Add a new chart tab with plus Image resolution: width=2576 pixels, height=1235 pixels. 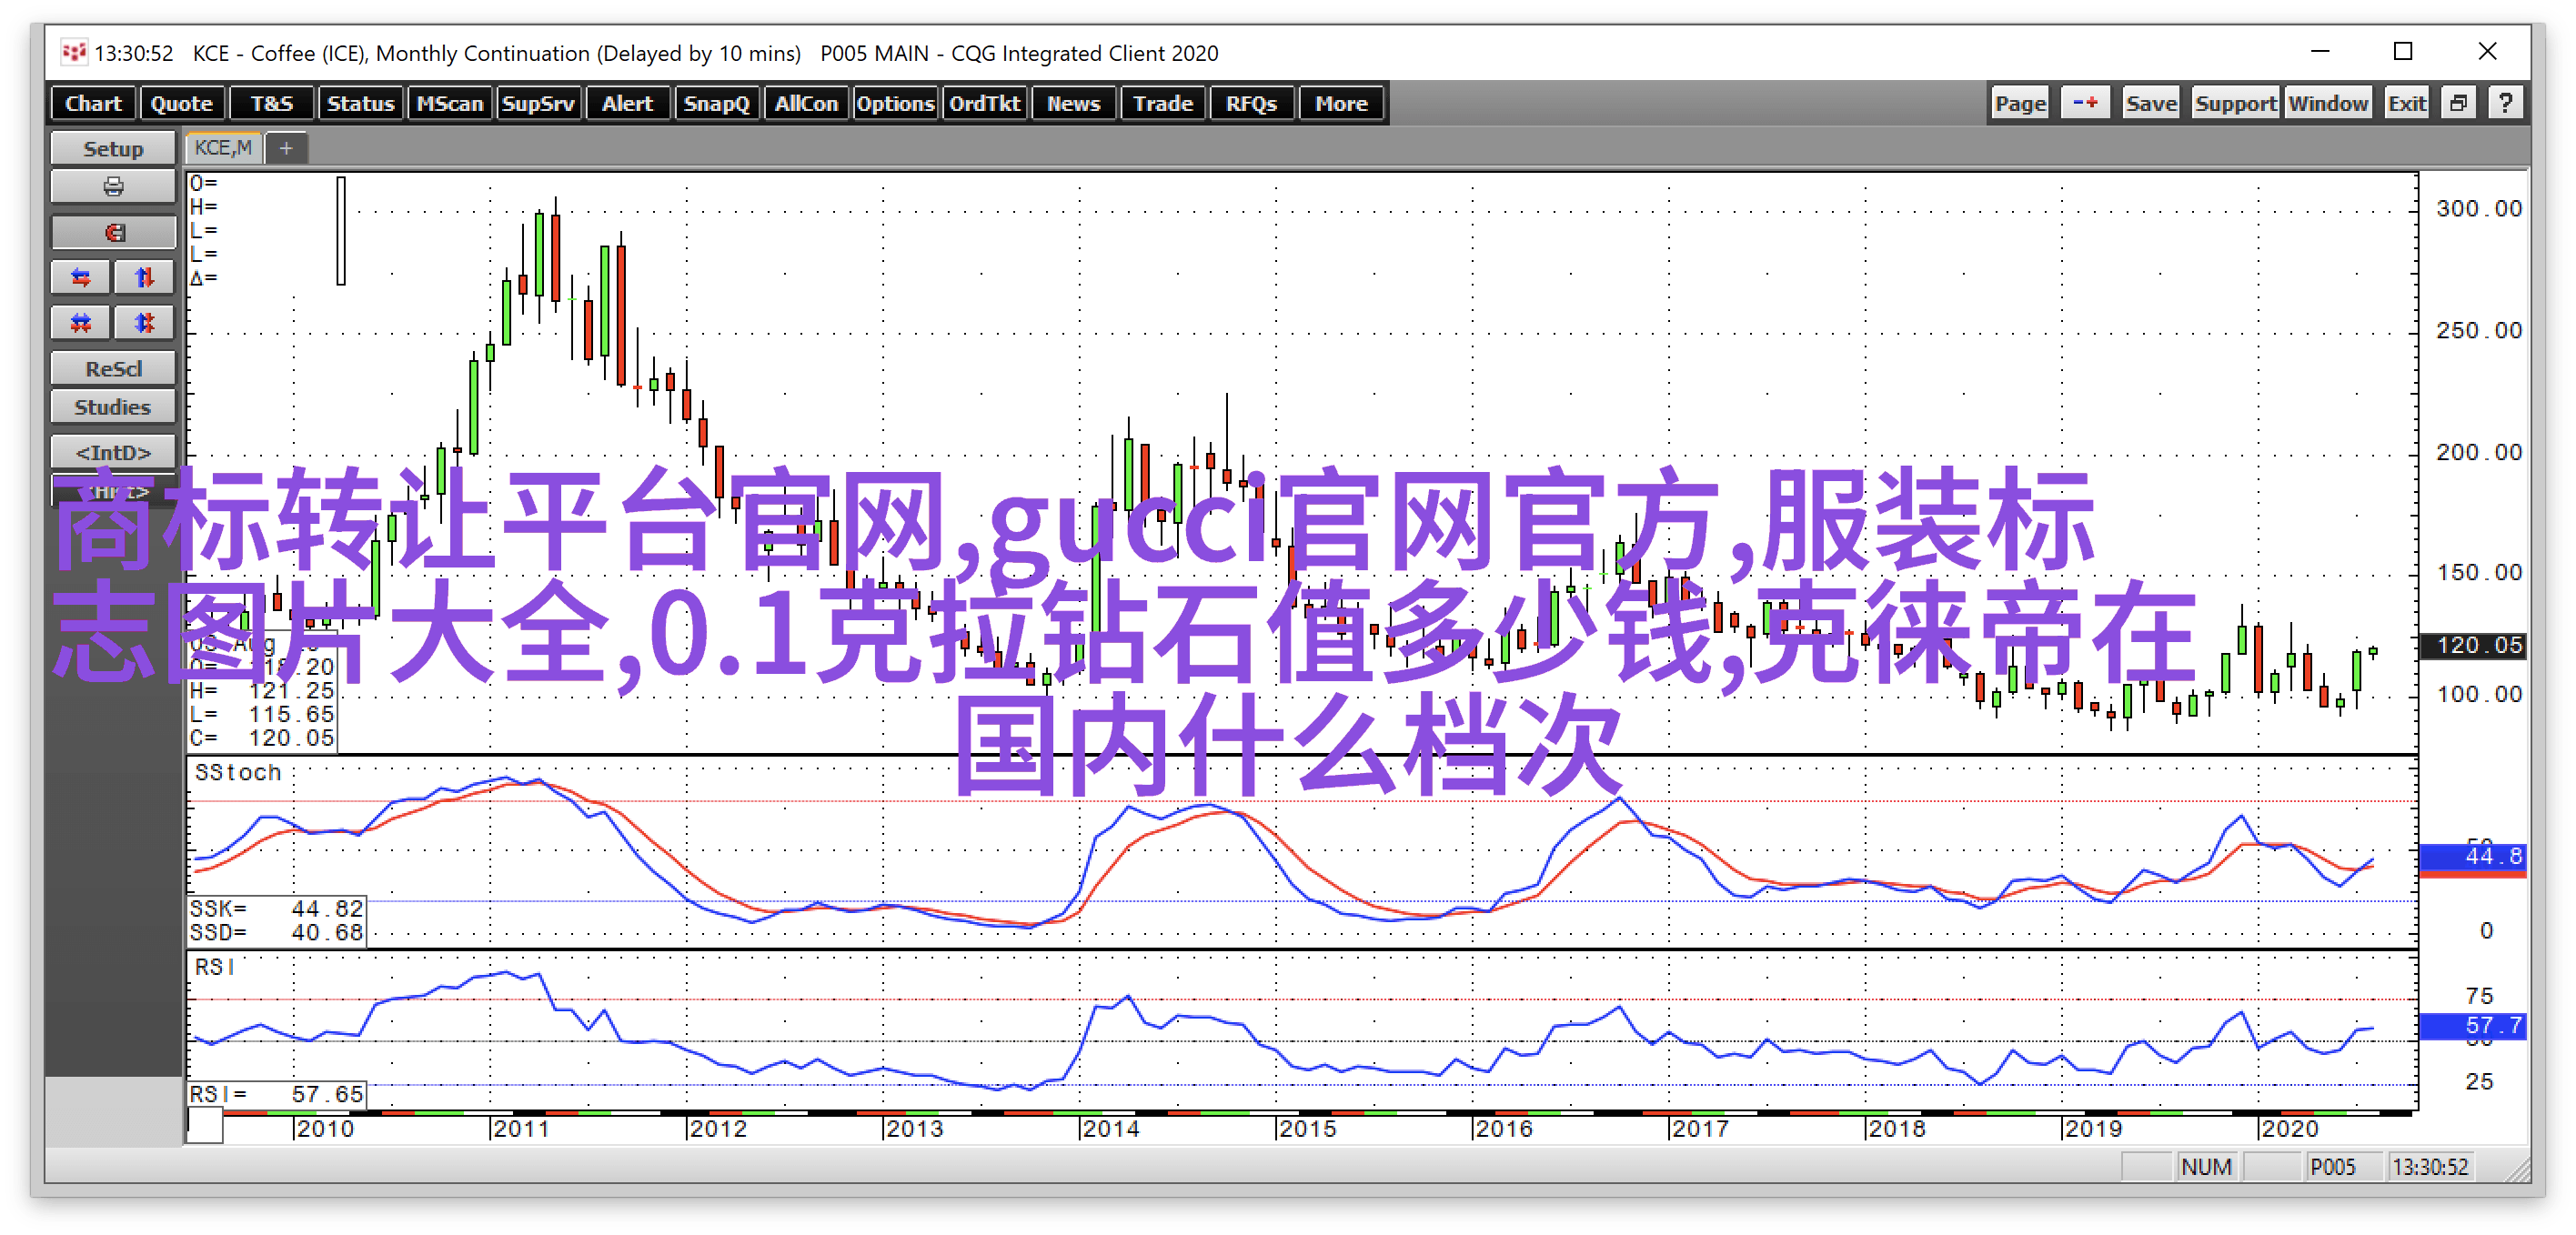286,149
